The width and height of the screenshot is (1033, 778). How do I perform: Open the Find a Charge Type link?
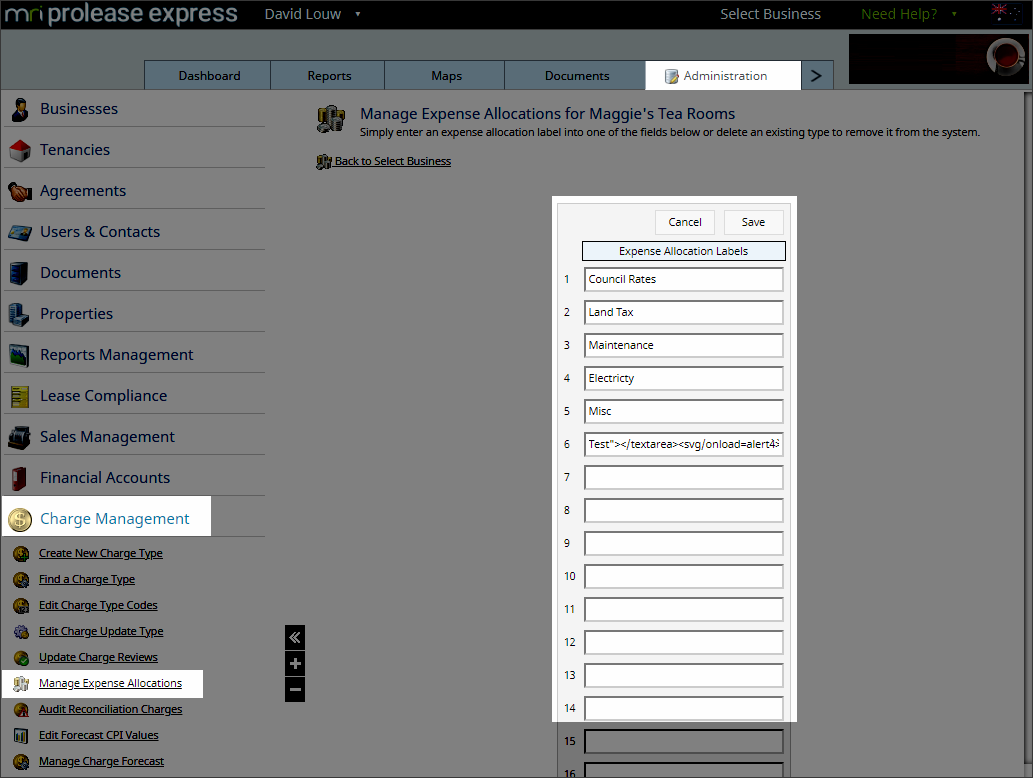[87, 580]
